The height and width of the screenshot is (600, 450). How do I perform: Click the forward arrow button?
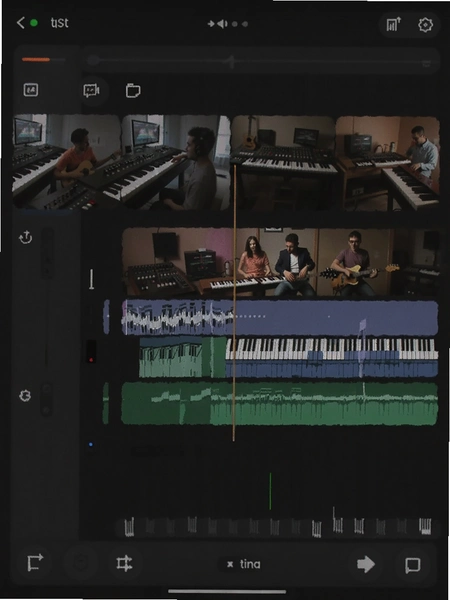[x=366, y=564]
